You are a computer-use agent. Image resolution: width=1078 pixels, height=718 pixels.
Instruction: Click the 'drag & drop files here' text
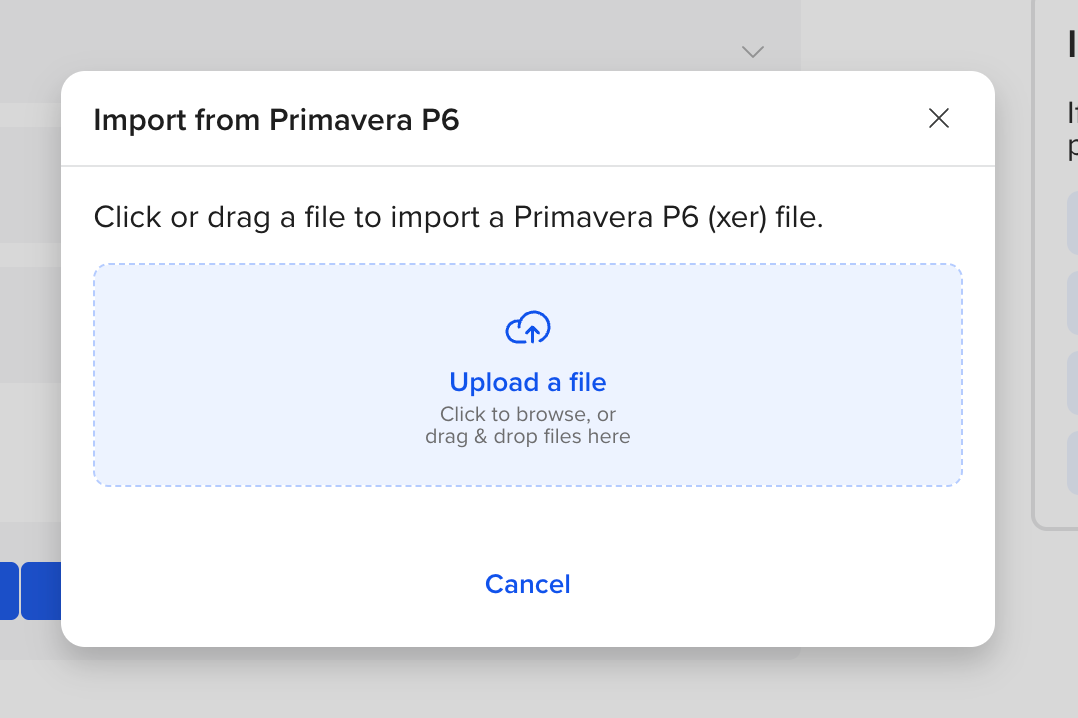click(528, 436)
